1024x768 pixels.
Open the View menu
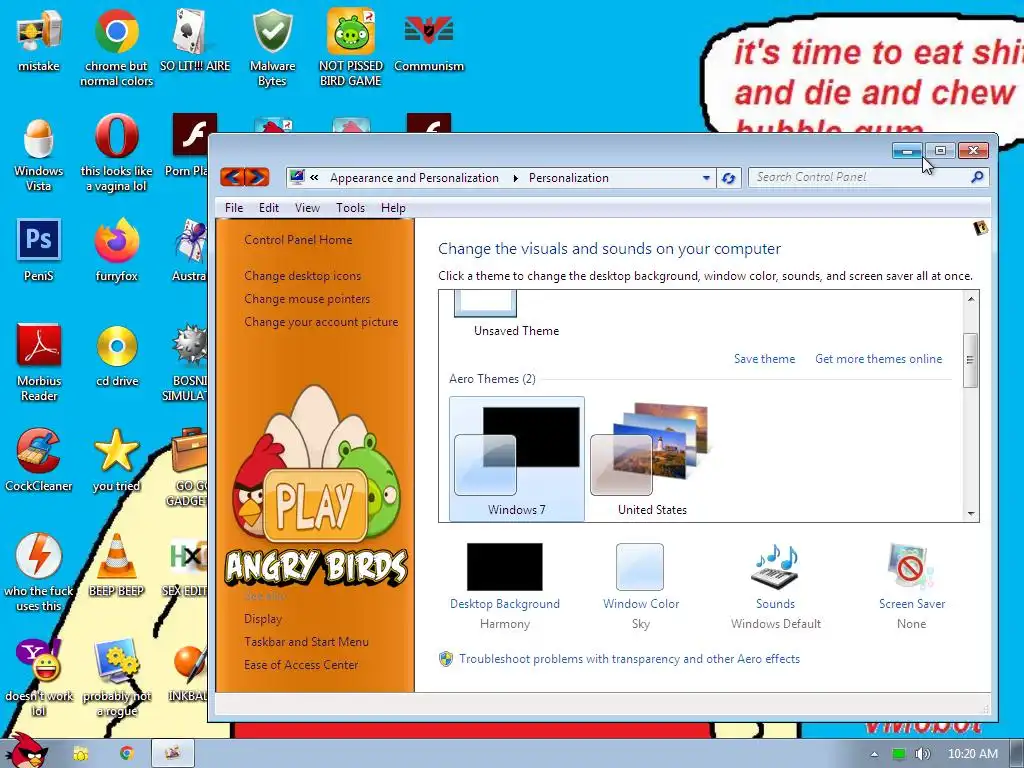click(x=307, y=208)
